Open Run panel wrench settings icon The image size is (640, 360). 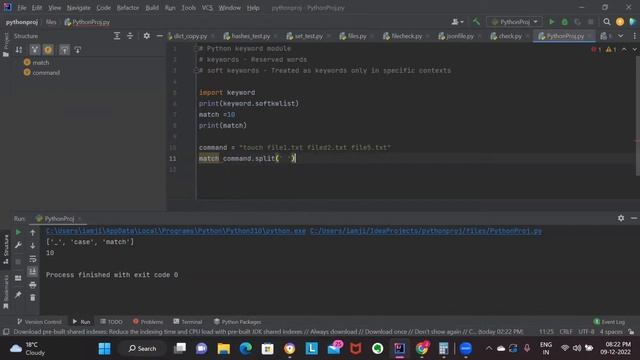click(18, 245)
